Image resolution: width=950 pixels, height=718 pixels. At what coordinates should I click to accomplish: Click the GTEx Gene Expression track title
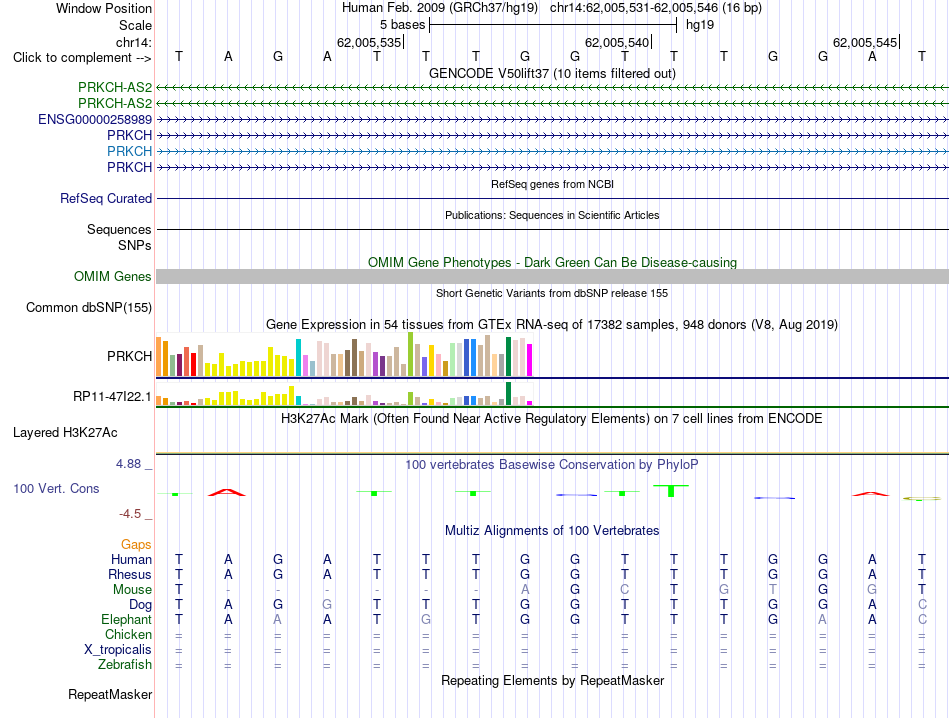pyautogui.click(x=552, y=325)
